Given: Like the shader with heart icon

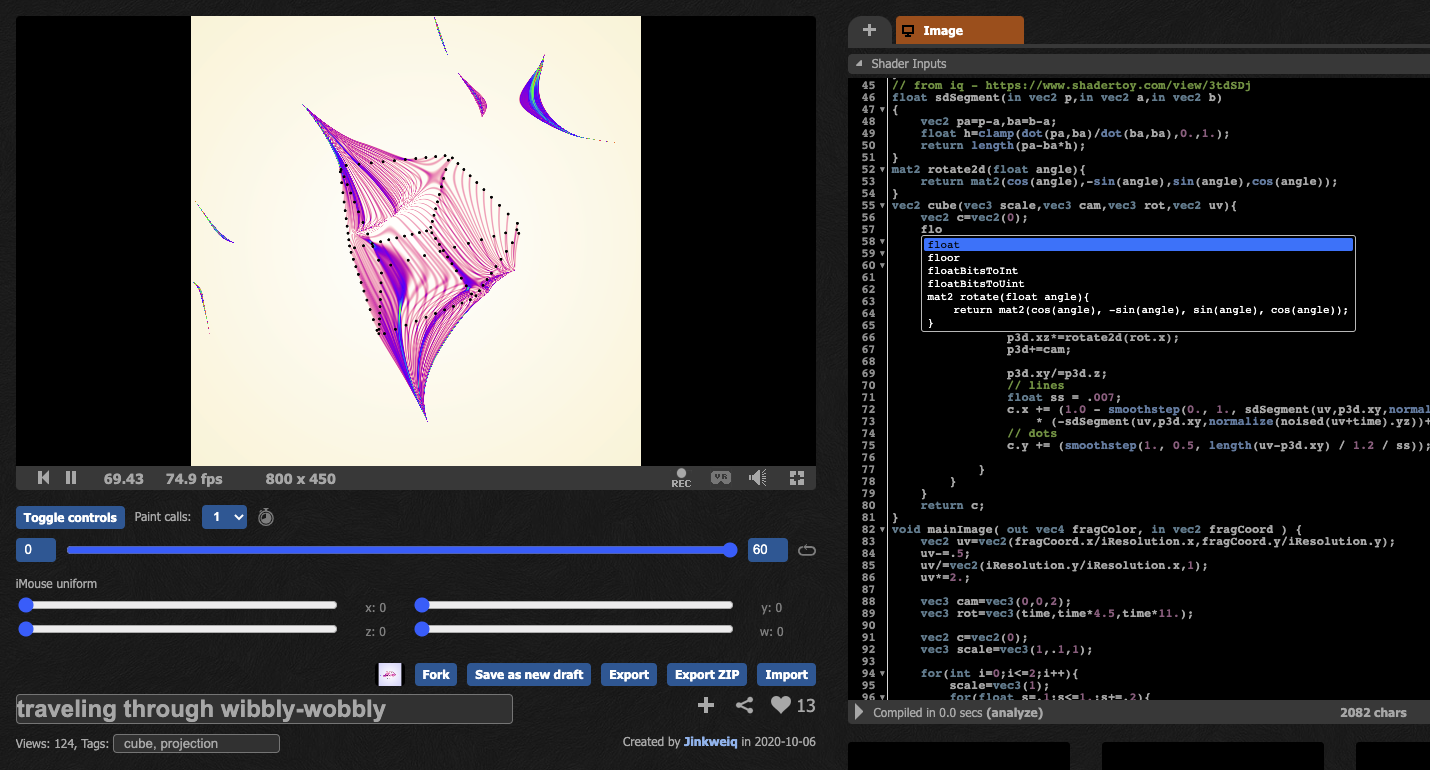Looking at the screenshot, I should (781, 705).
